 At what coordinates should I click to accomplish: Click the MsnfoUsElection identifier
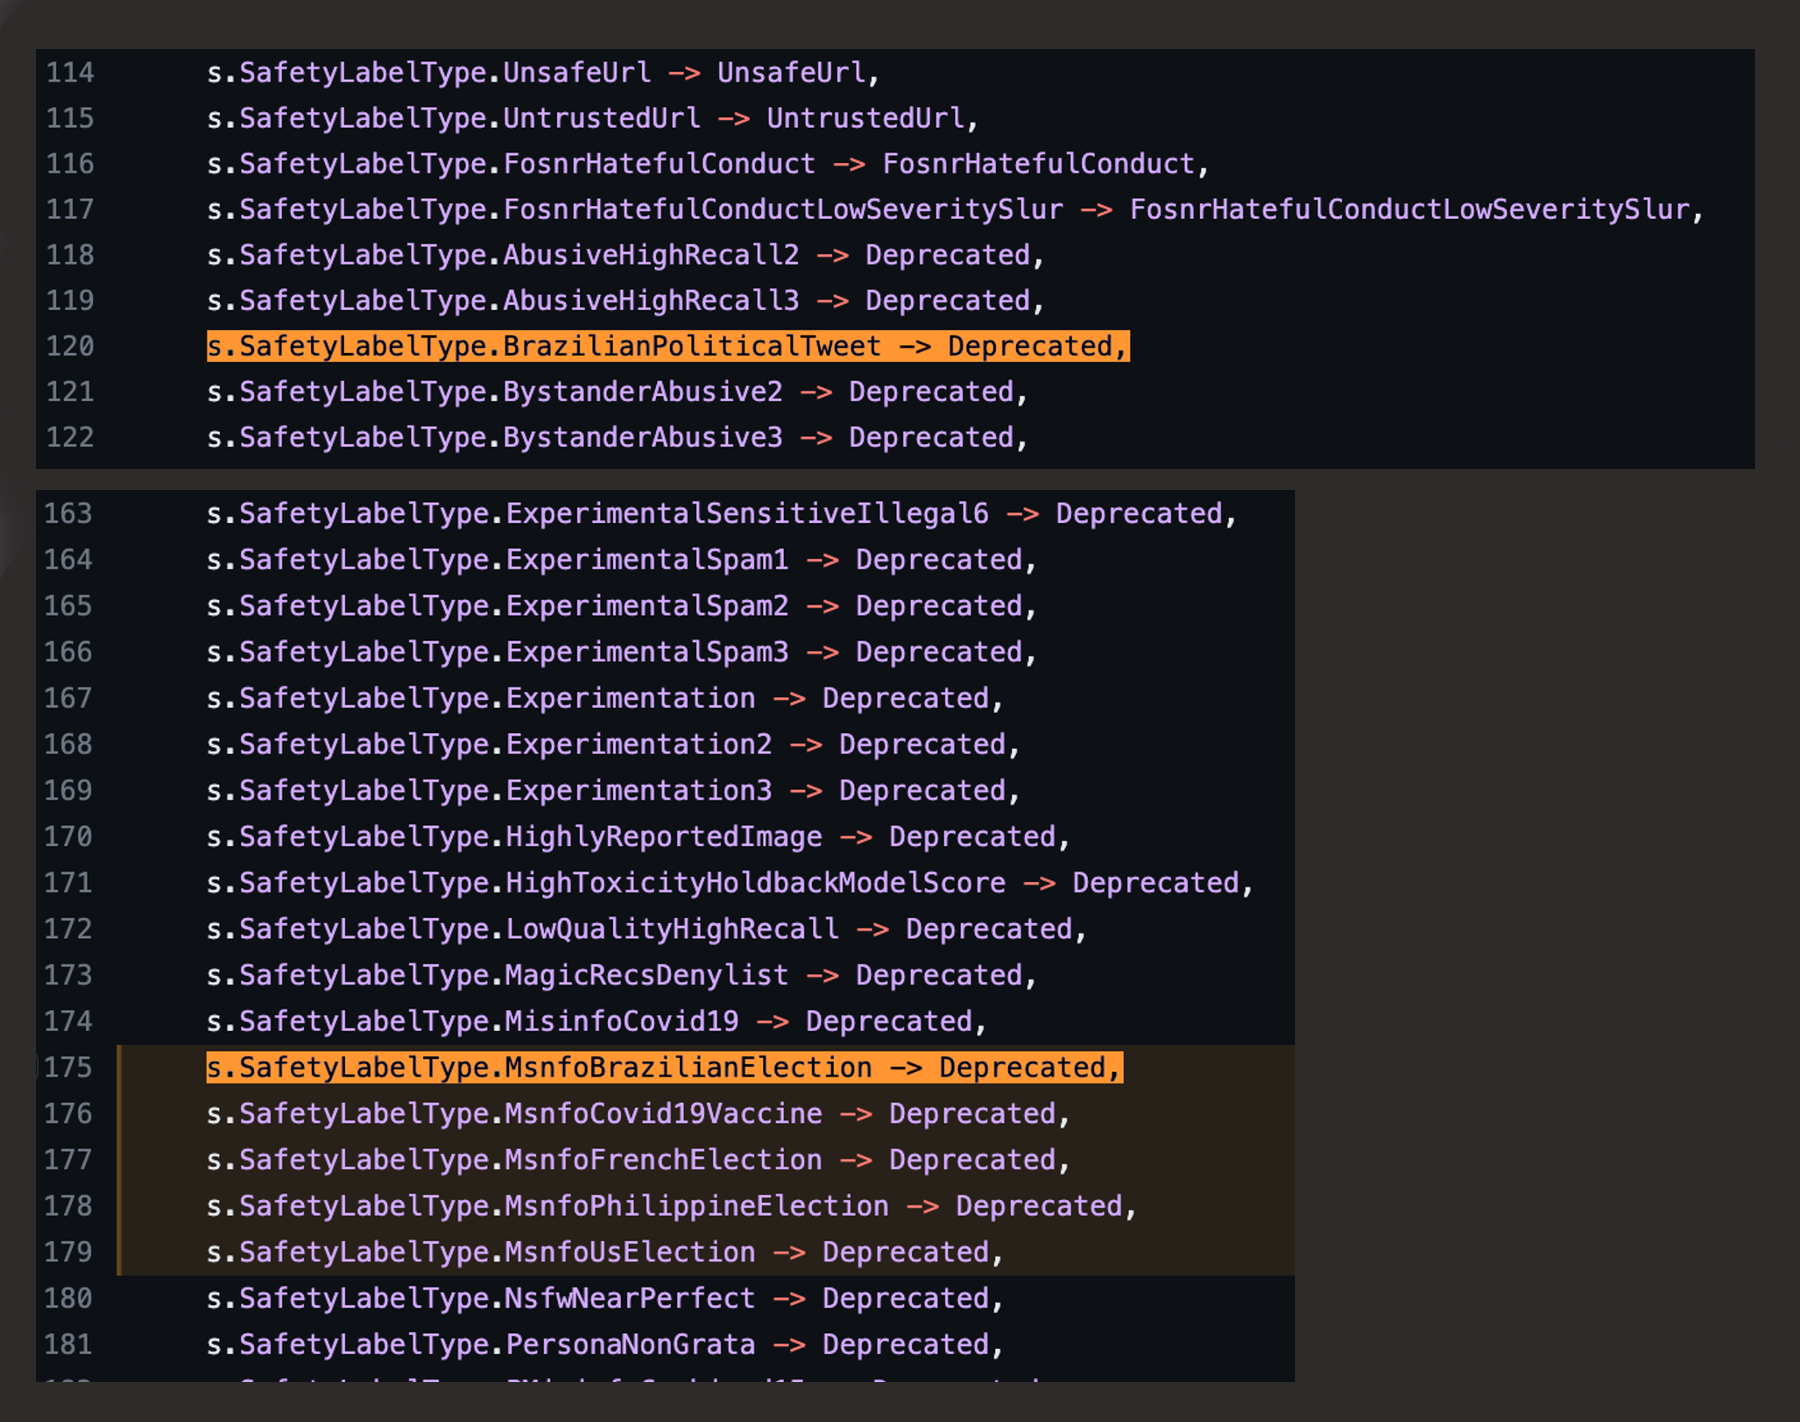(x=630, y=1251)
